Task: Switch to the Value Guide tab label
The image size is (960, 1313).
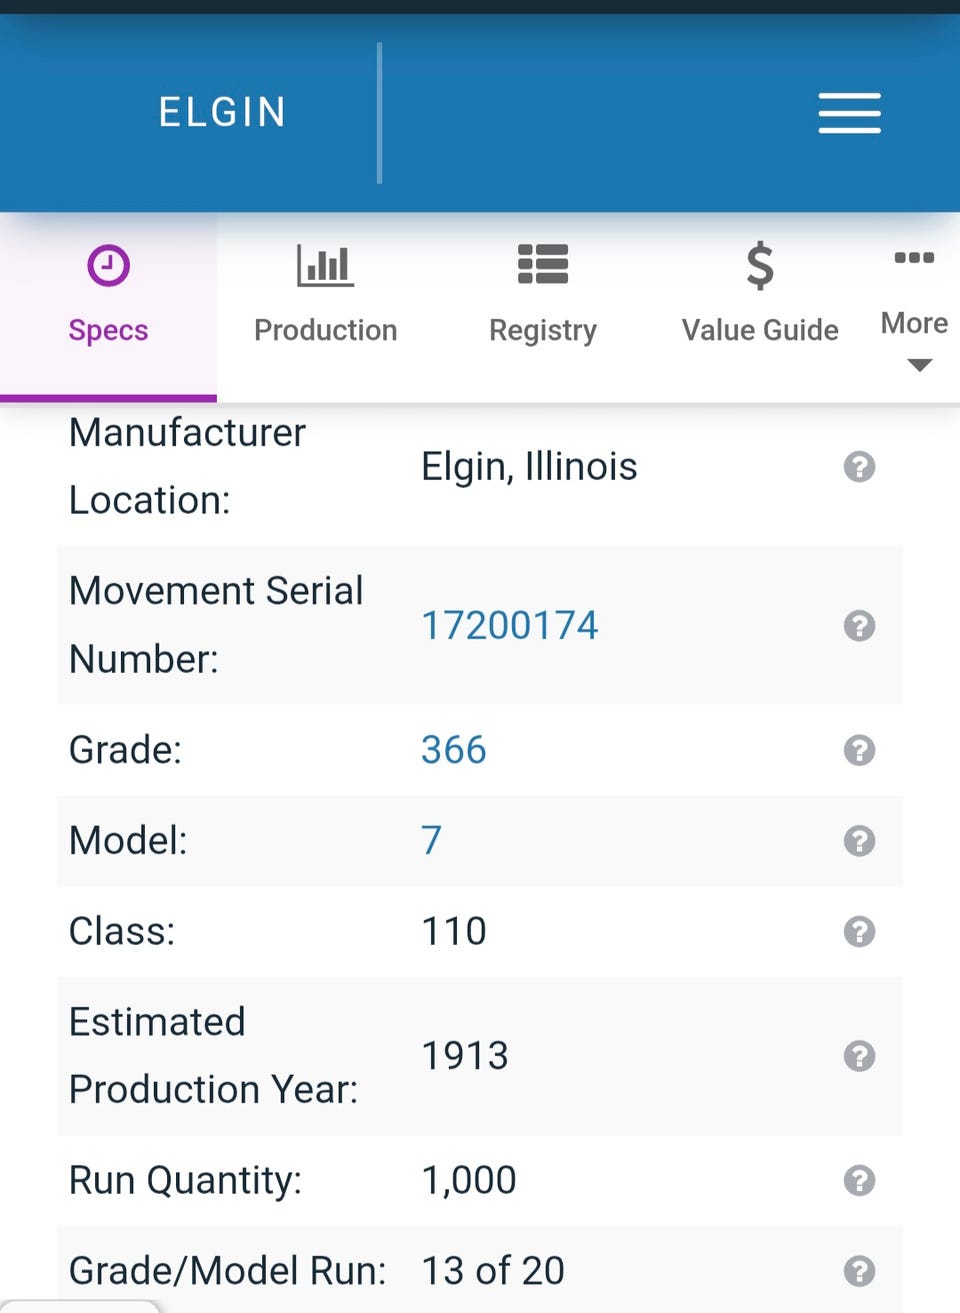Action: [x=760, y=330]
